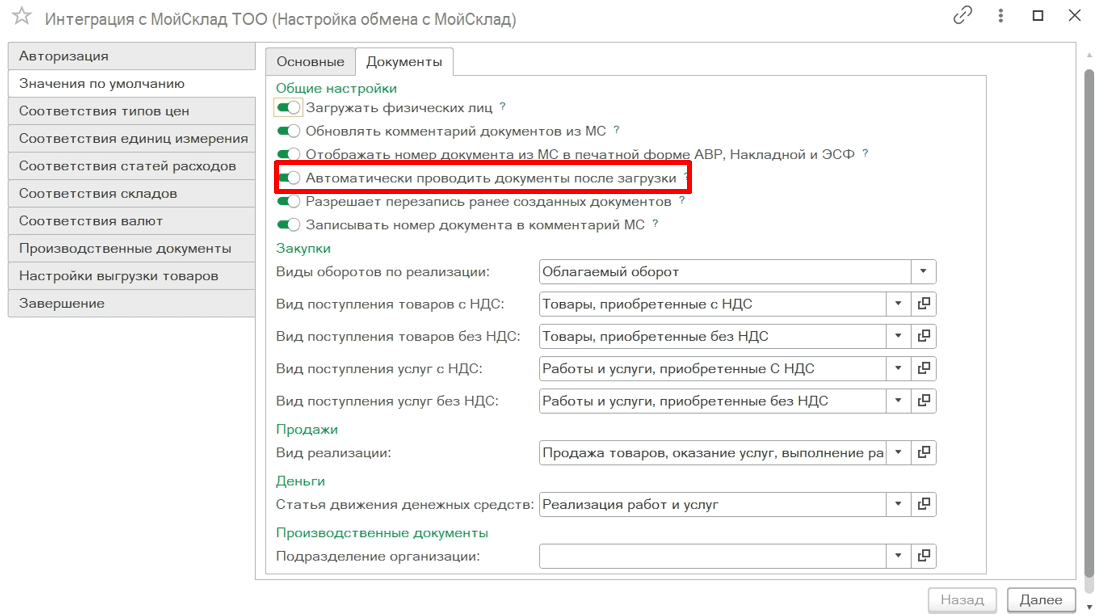Click the vertical scrollbar on right edge
This screenshot has width=1097, height=616.
click(x=1089, y=322)
